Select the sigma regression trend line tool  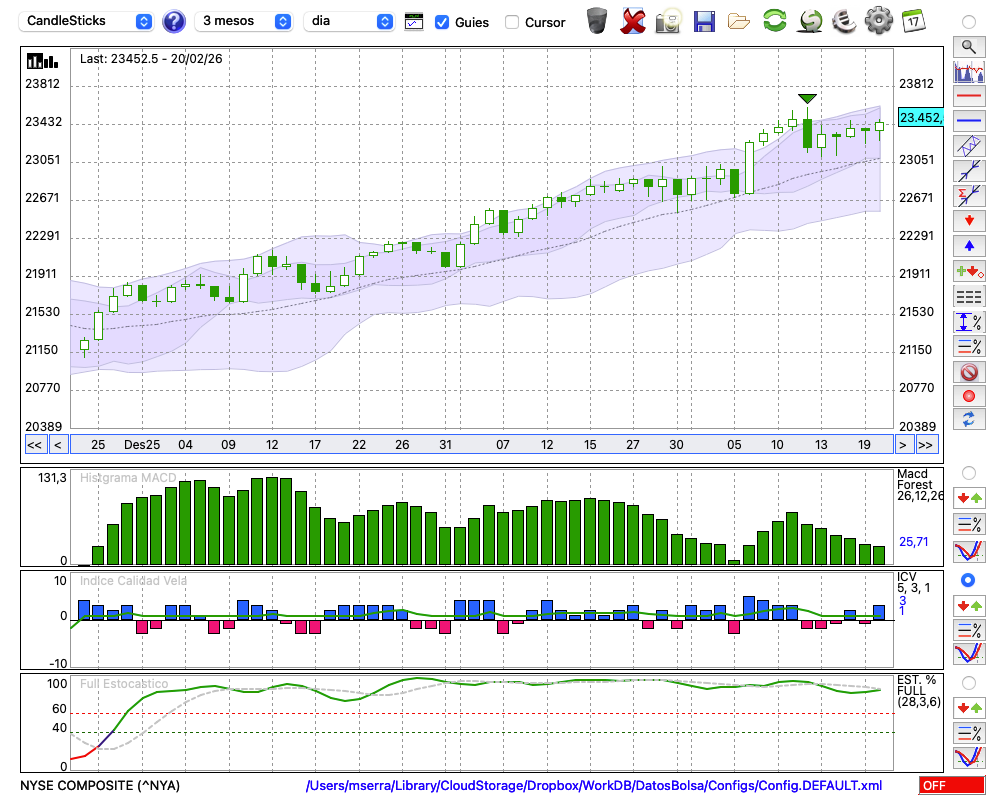click(969, 196)
